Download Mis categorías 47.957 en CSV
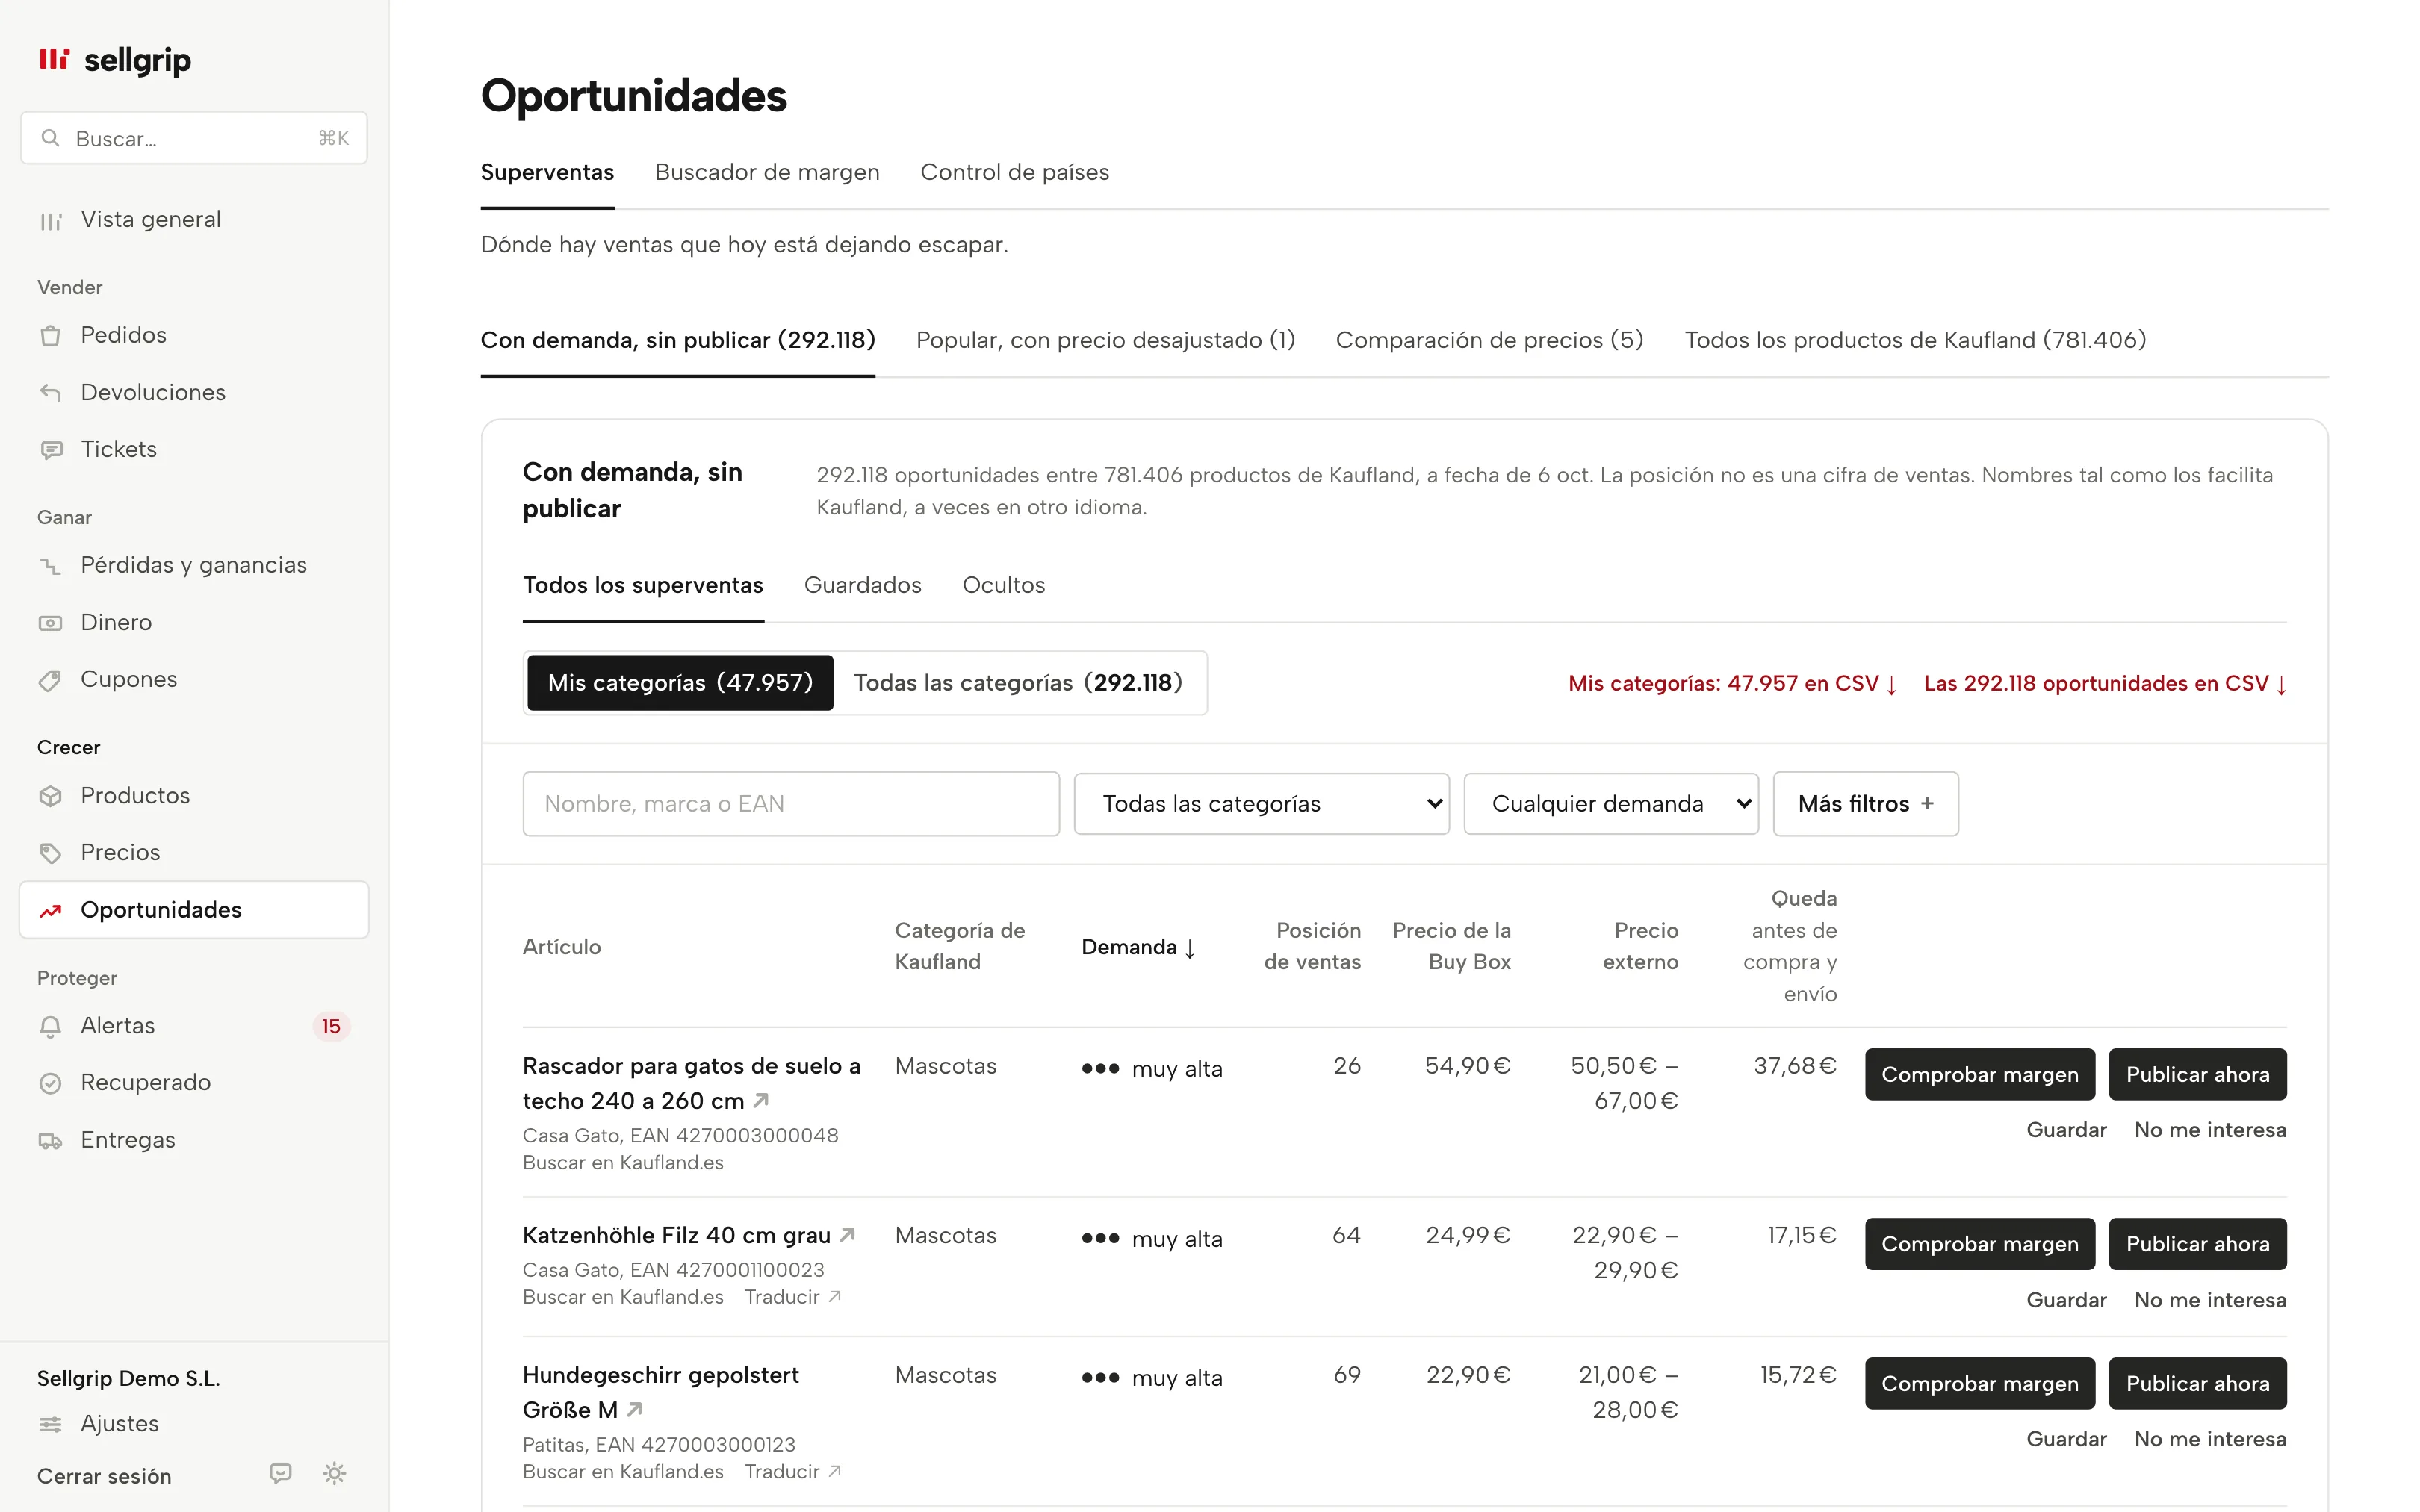 (1732, 684)
